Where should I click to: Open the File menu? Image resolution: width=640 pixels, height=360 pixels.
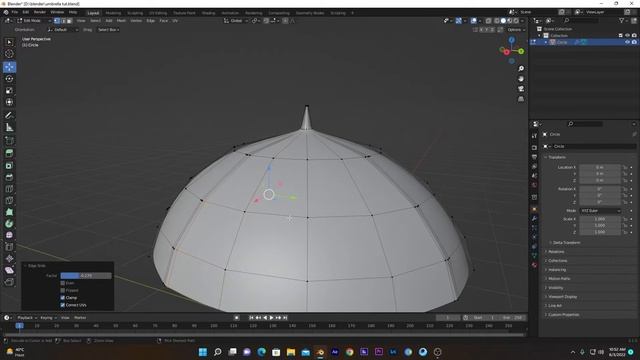click(x=15, y=12)
